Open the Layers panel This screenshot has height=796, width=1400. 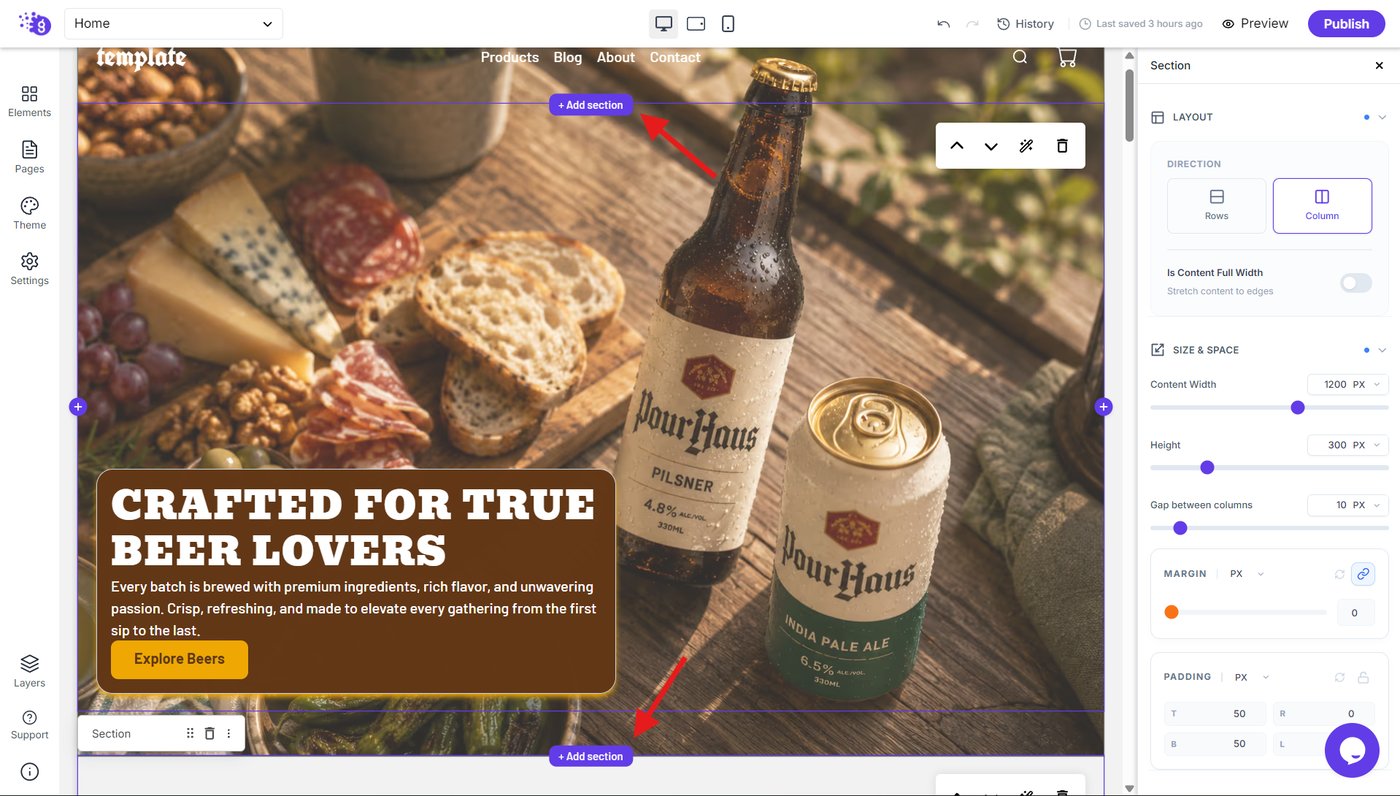click(29, 671)
